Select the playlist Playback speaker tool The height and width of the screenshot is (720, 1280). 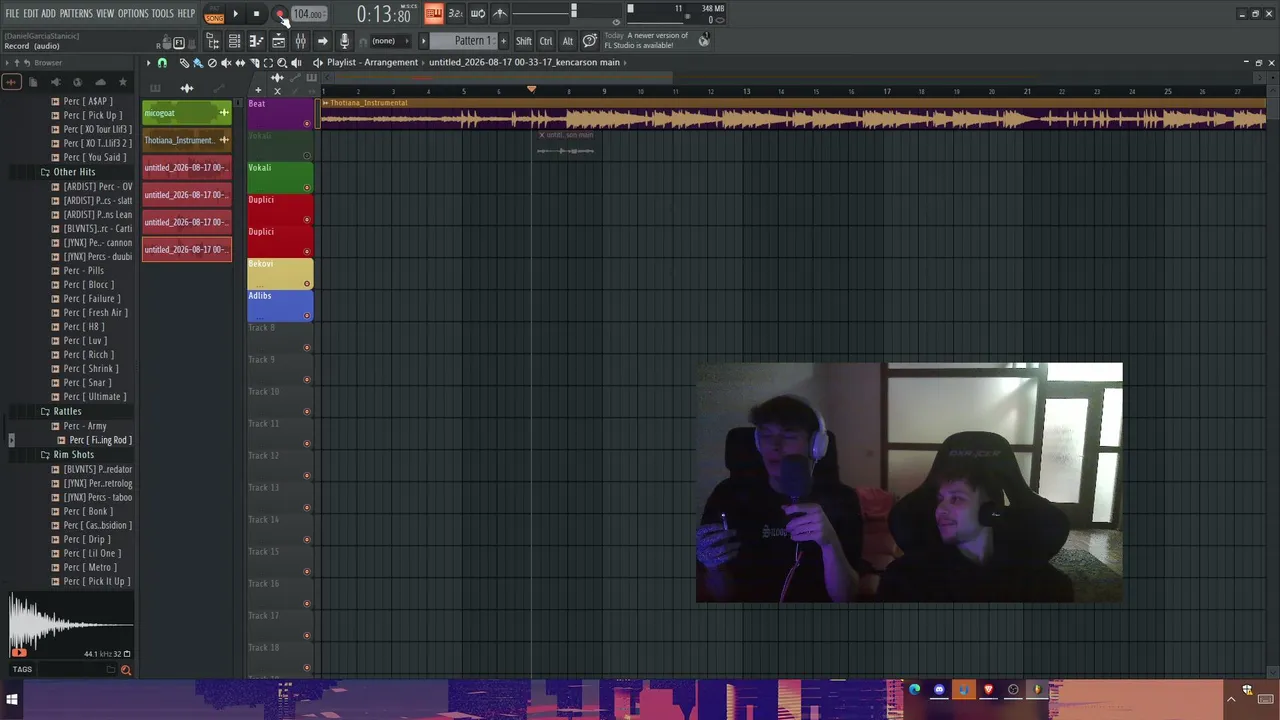tap(296, 63)
